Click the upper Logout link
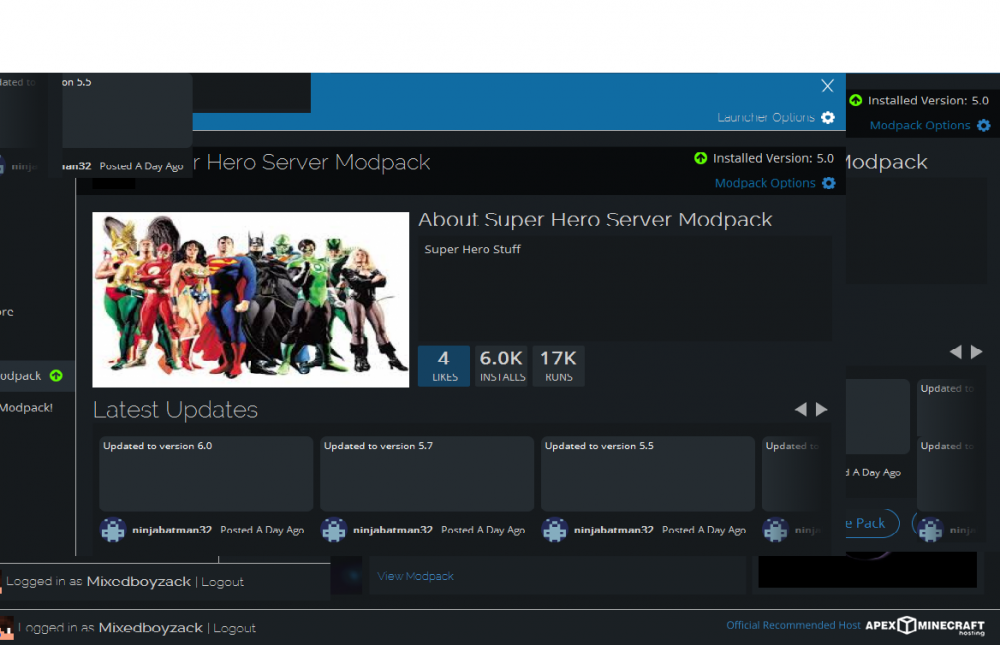Image resolution: width=1000 pixels, height=645 pixels. [222, 582]
